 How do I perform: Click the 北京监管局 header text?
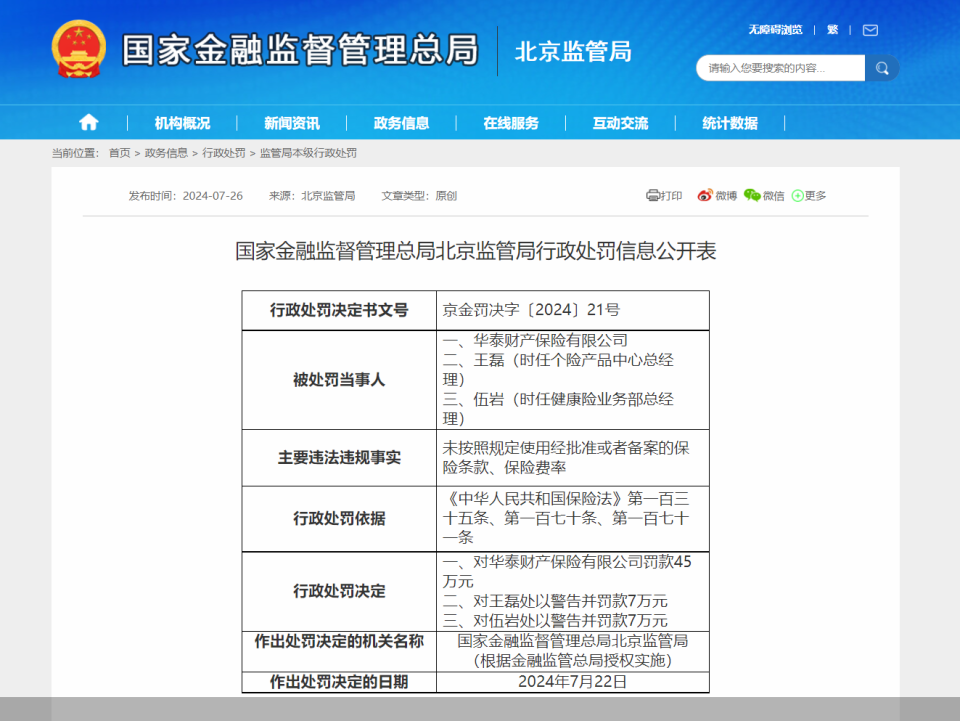pyautogui.click(x=573, y=51)
